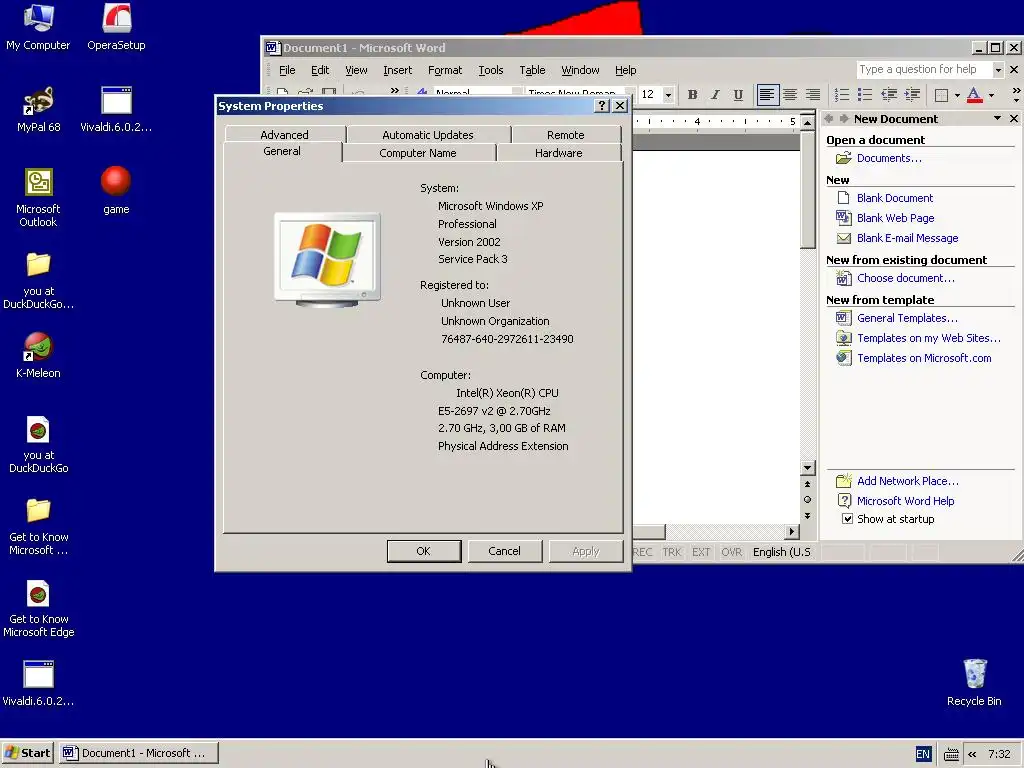Click the increase indent icon
1024x768 pixels.
912,95
